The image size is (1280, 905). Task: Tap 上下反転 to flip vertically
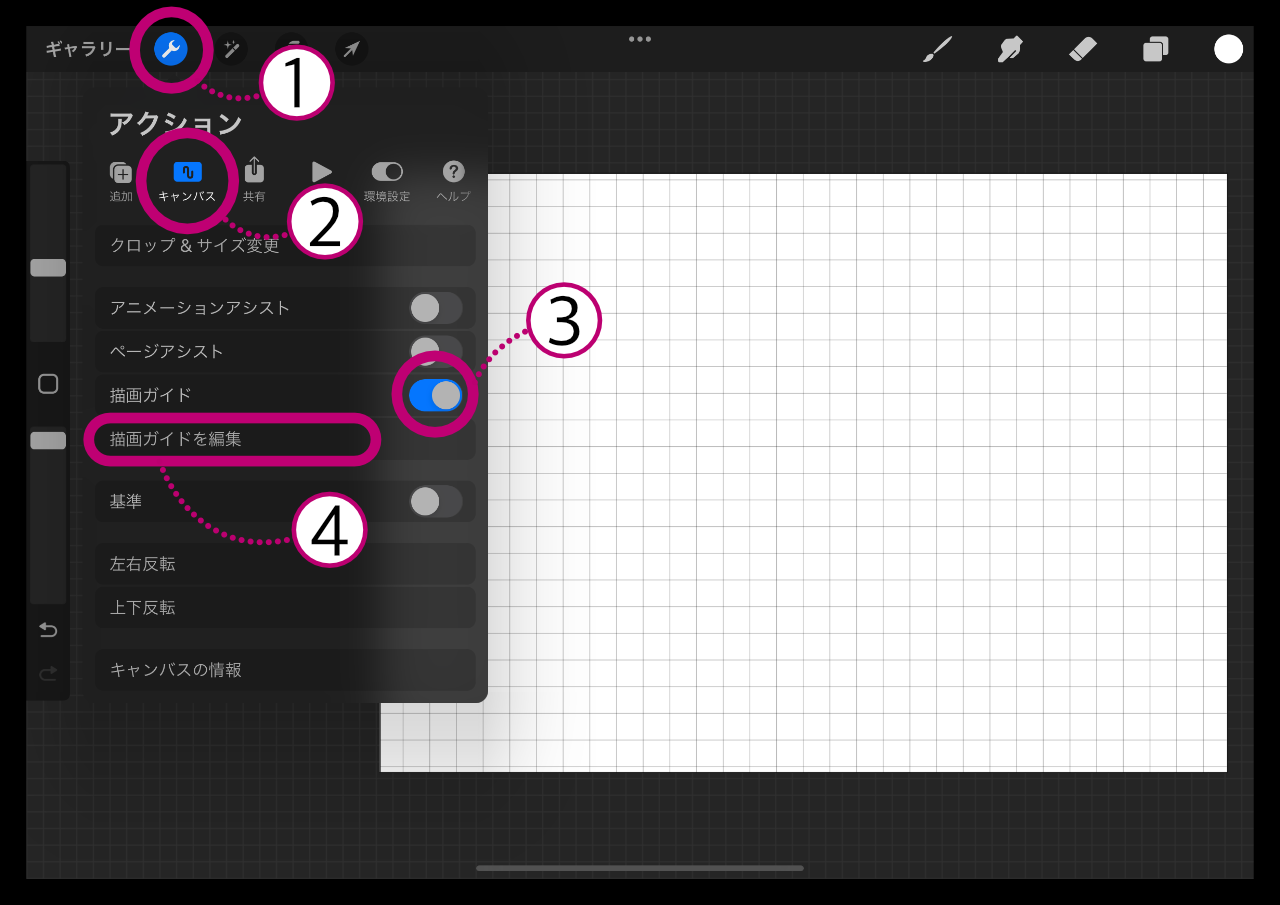285,607
